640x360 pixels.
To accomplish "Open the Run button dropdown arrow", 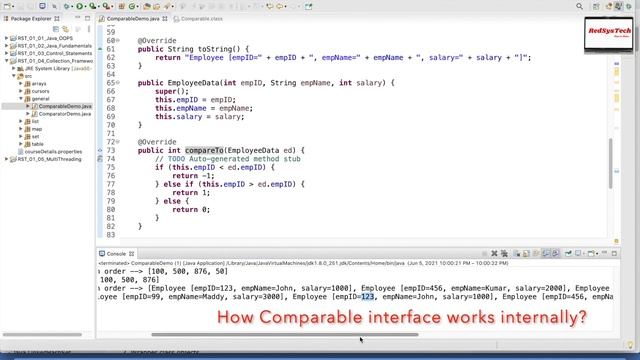I will tap(85, 7).
